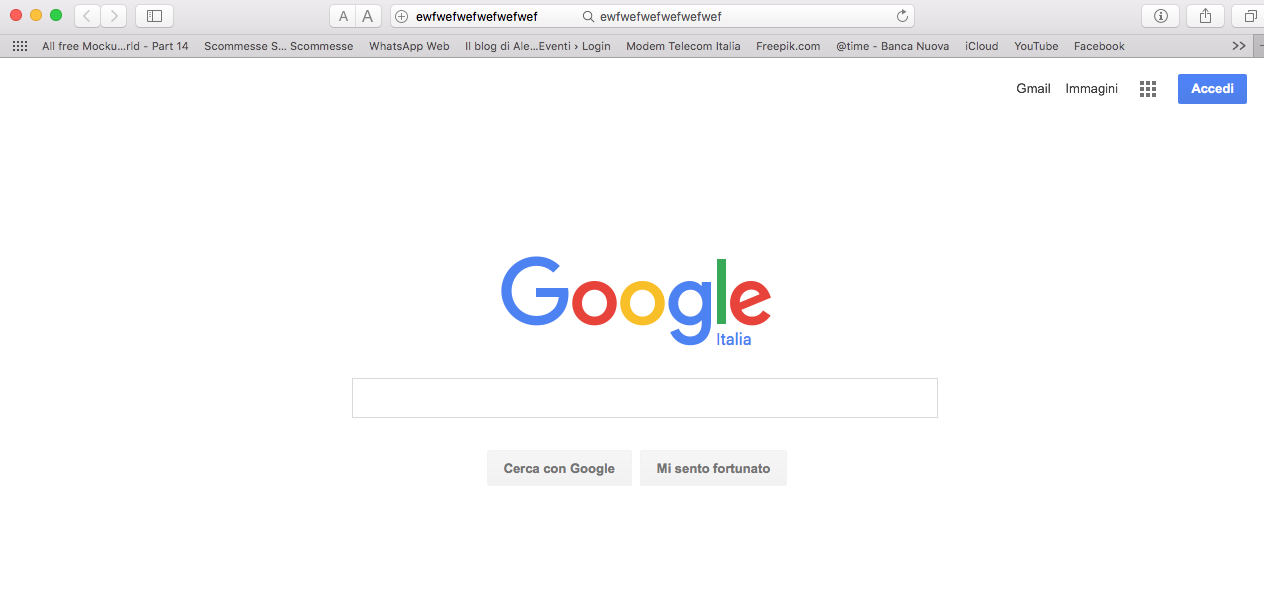Go forward with the forward arrow
The width and height of the screenshot is (1264, 596).
(x=114, y=16)
